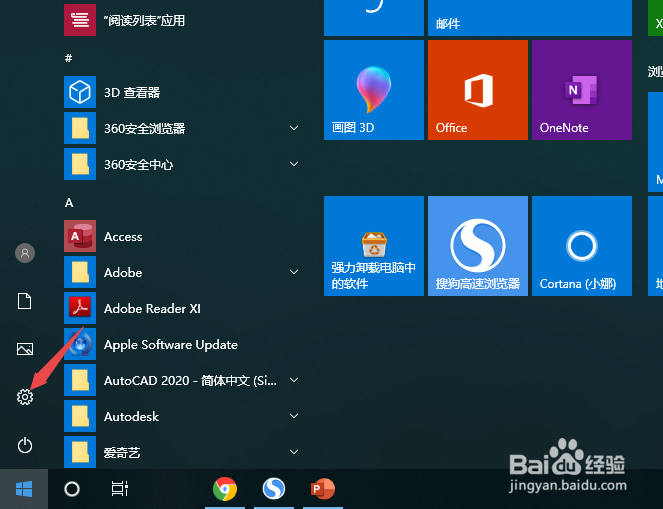Click the user account avatar icon
The image size is (663, 509).
click(25, 253)
